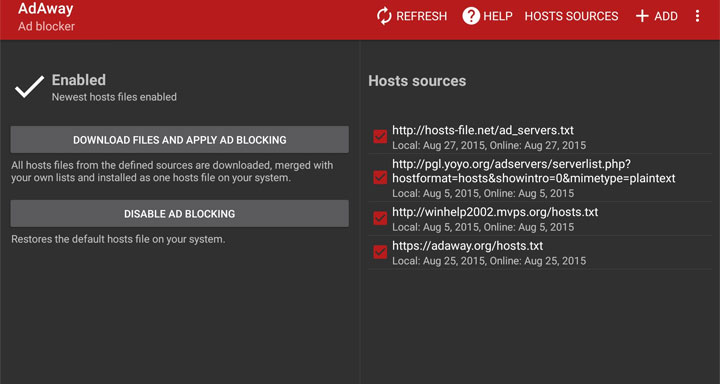Click 'All hosts files from the defined sources' description

pos(172,171)
